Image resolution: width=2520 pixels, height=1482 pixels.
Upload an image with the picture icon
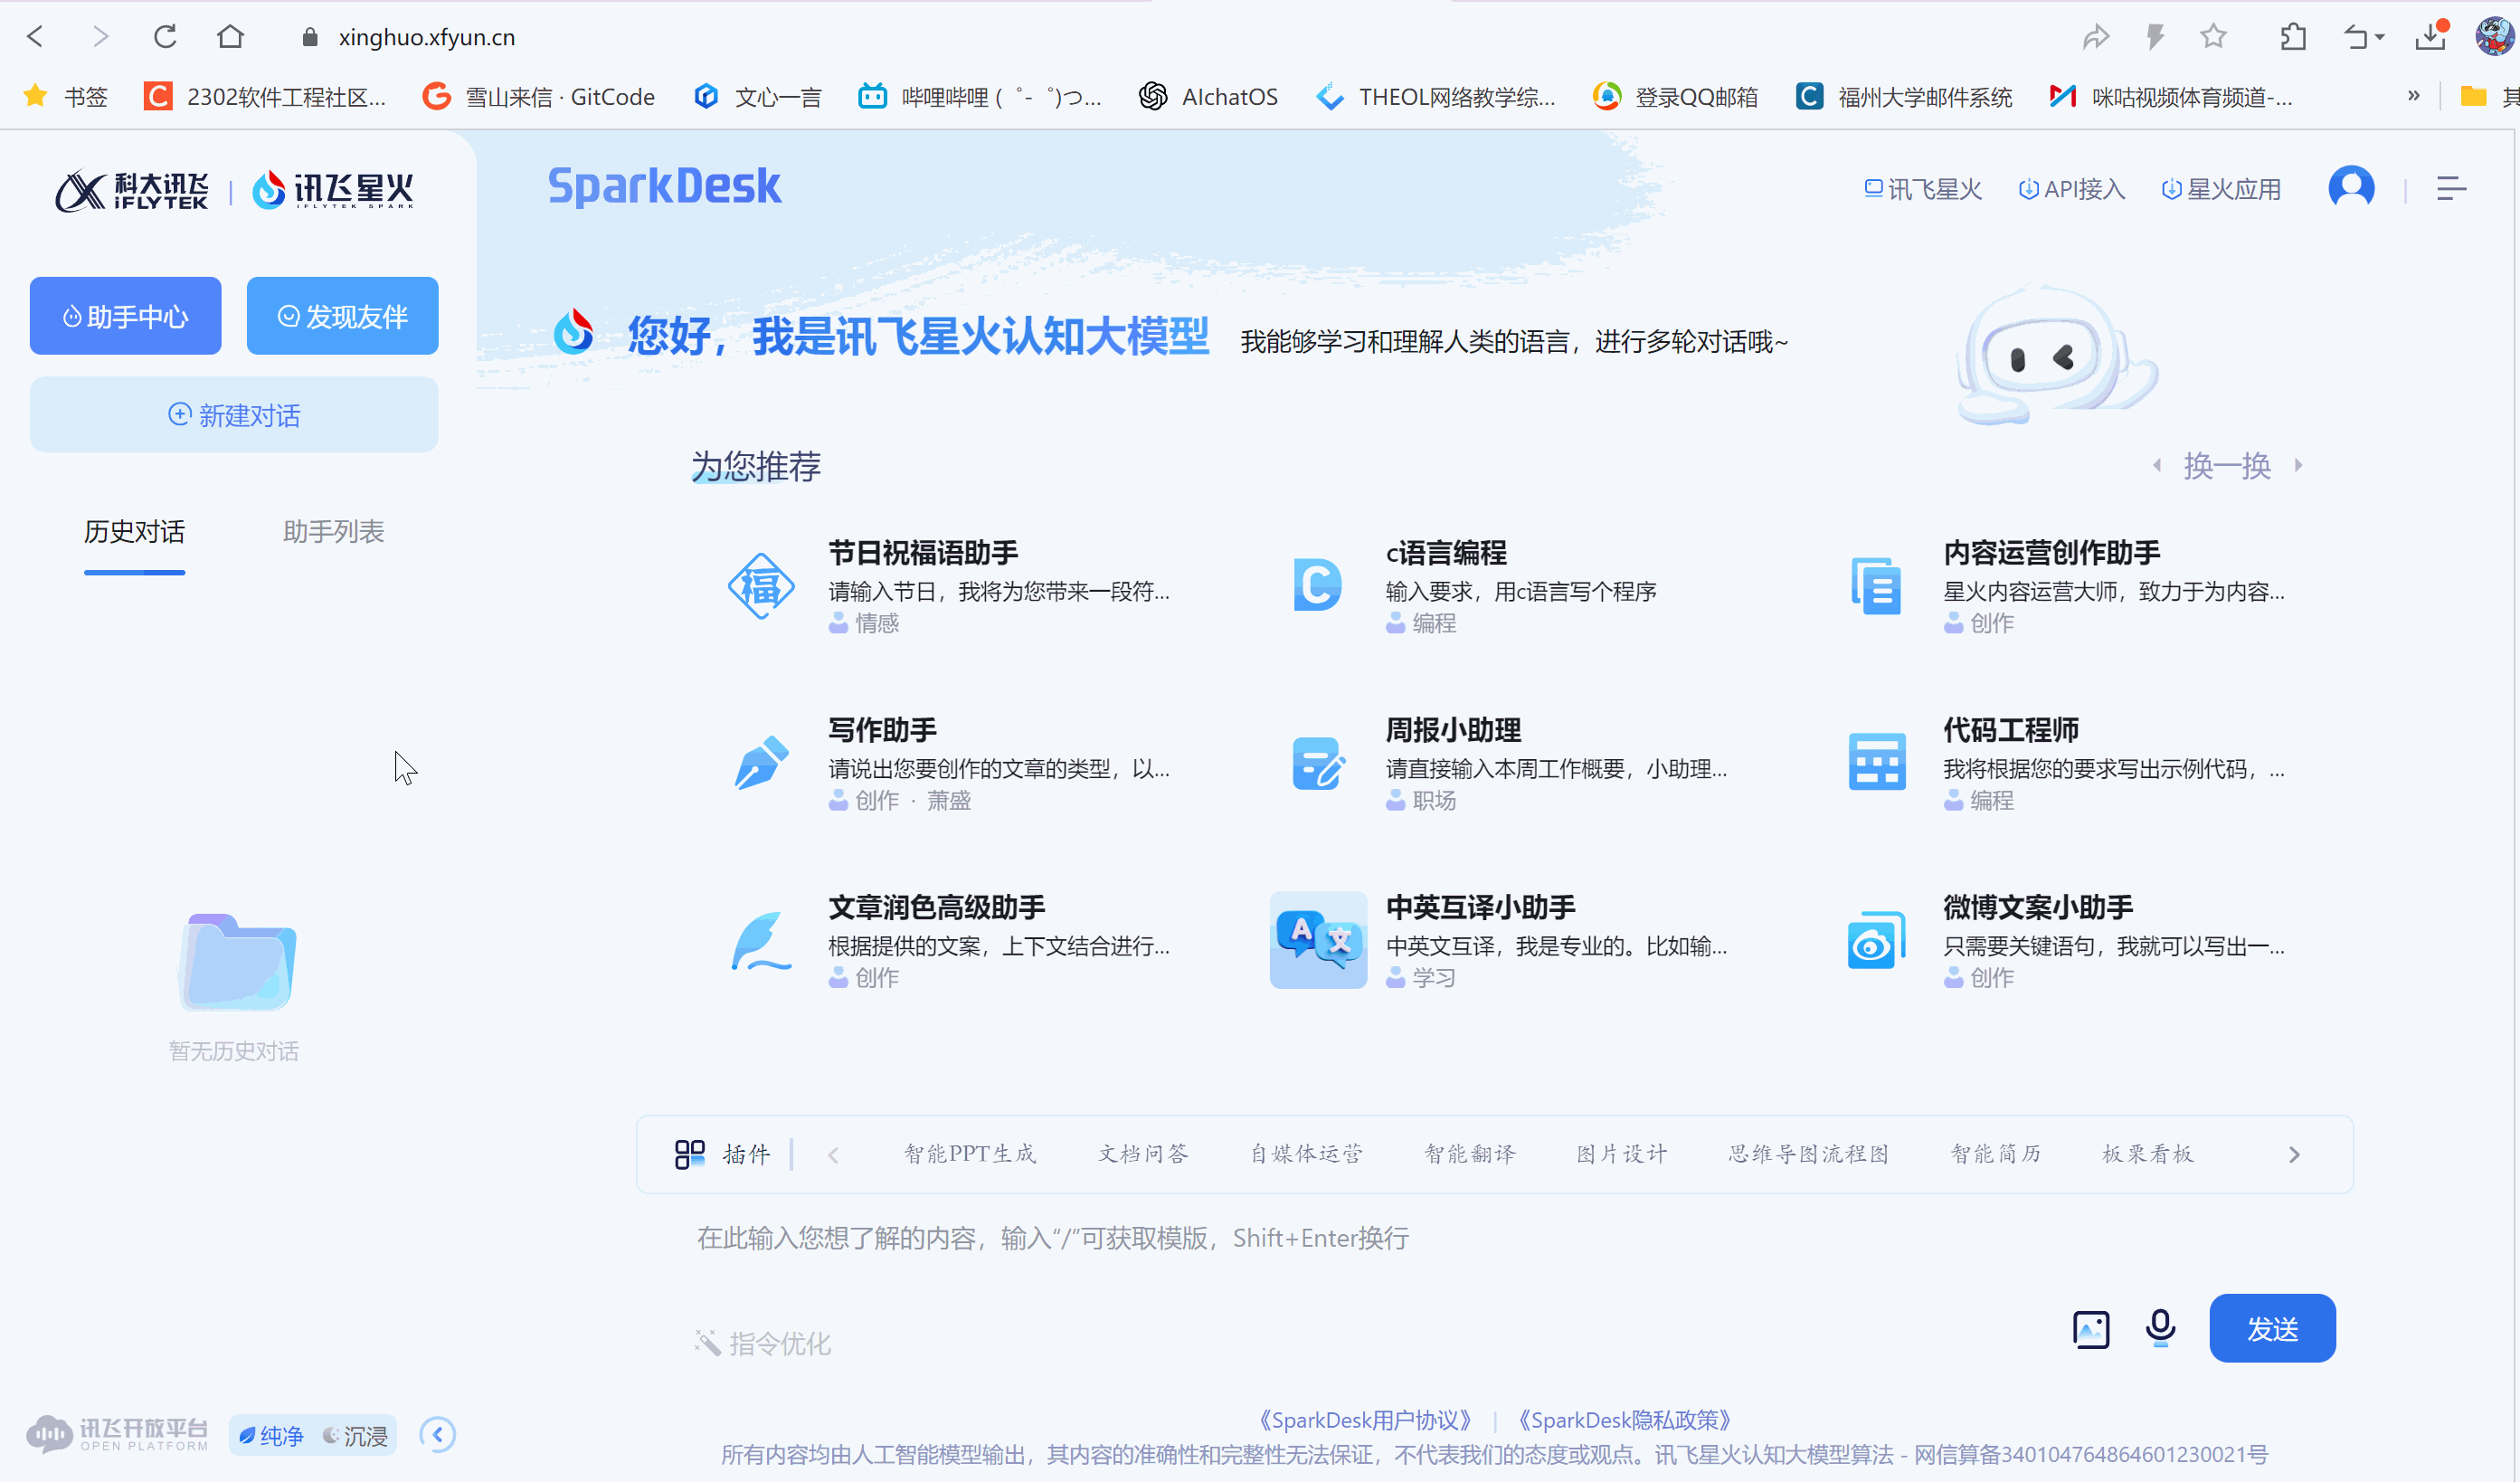(x=2091, y=1330)
